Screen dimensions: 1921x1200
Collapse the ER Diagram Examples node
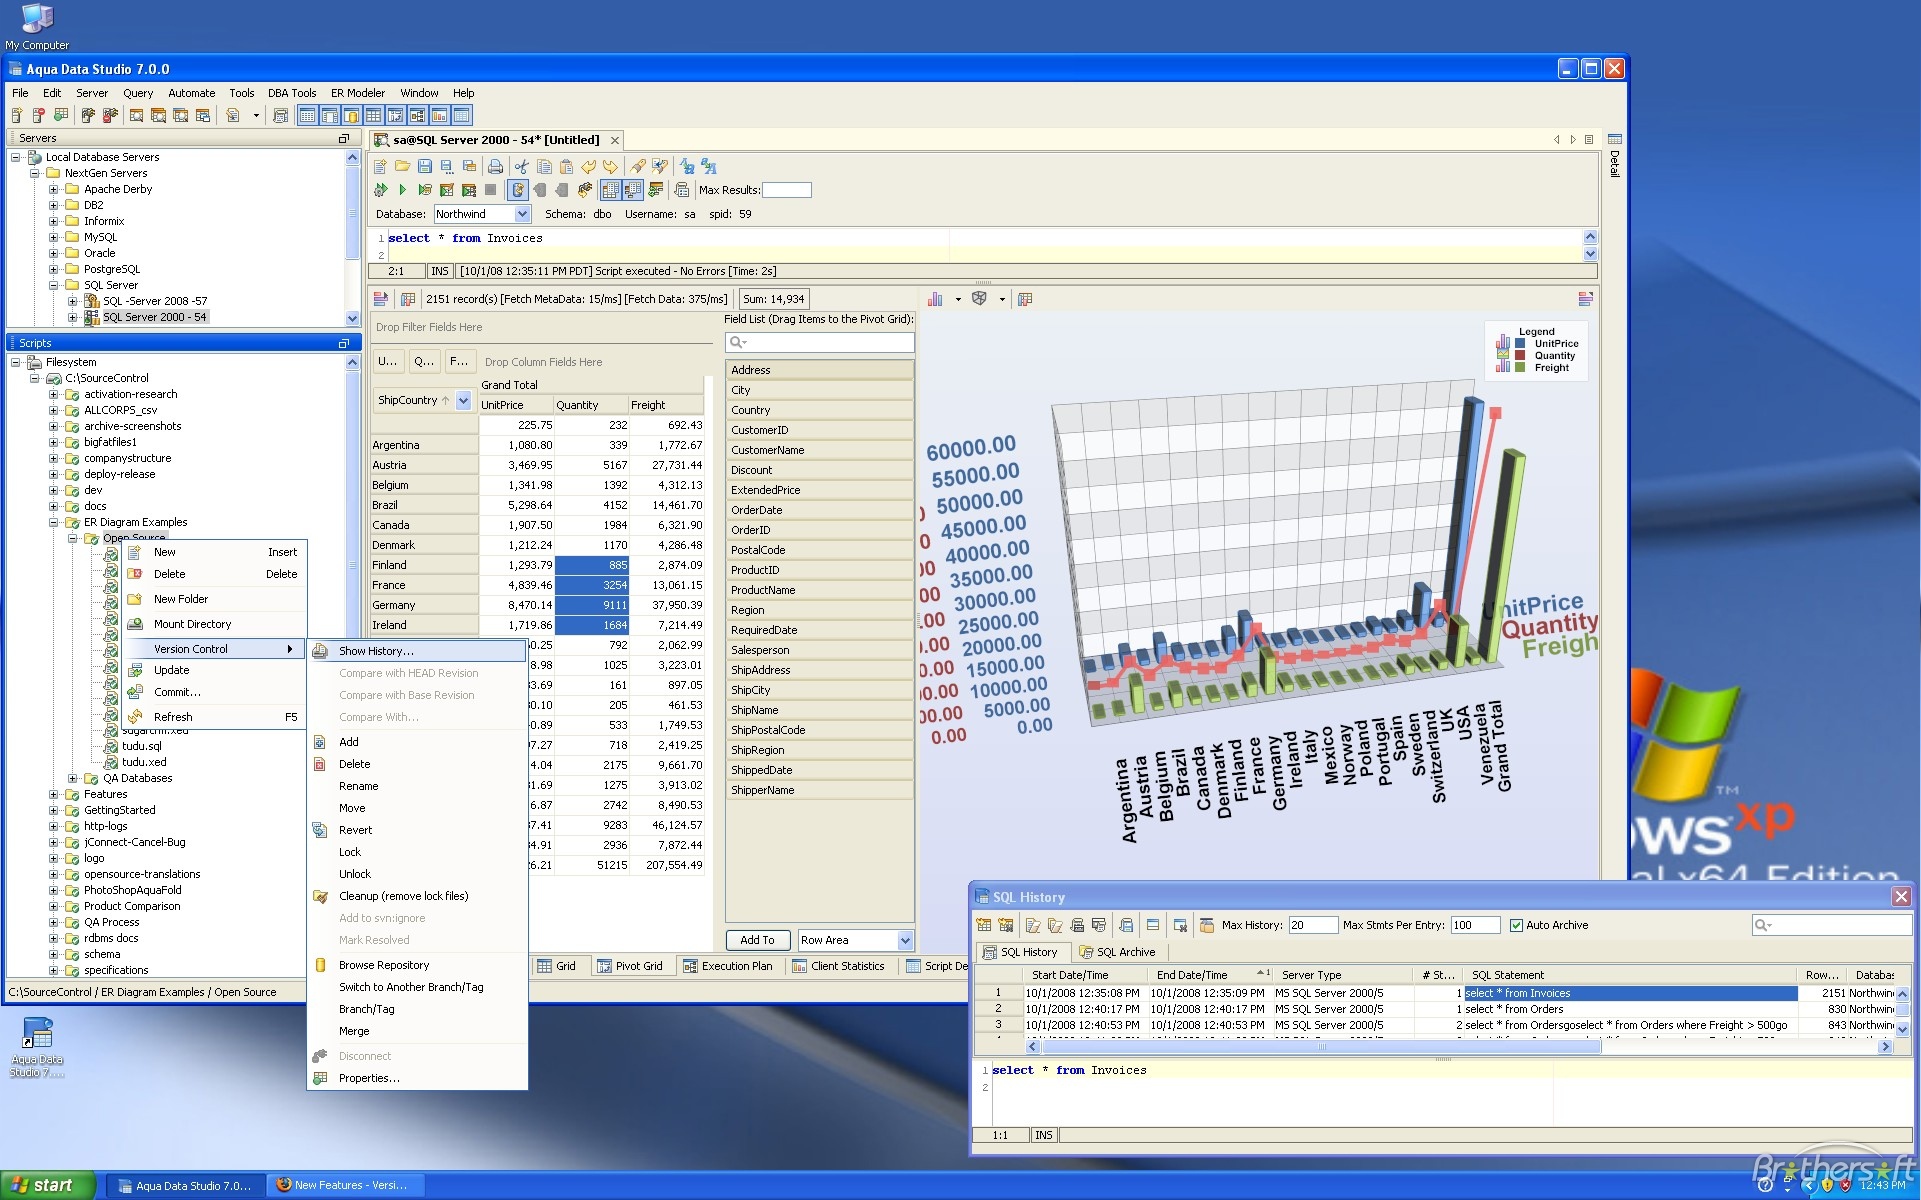coord(53,522)
